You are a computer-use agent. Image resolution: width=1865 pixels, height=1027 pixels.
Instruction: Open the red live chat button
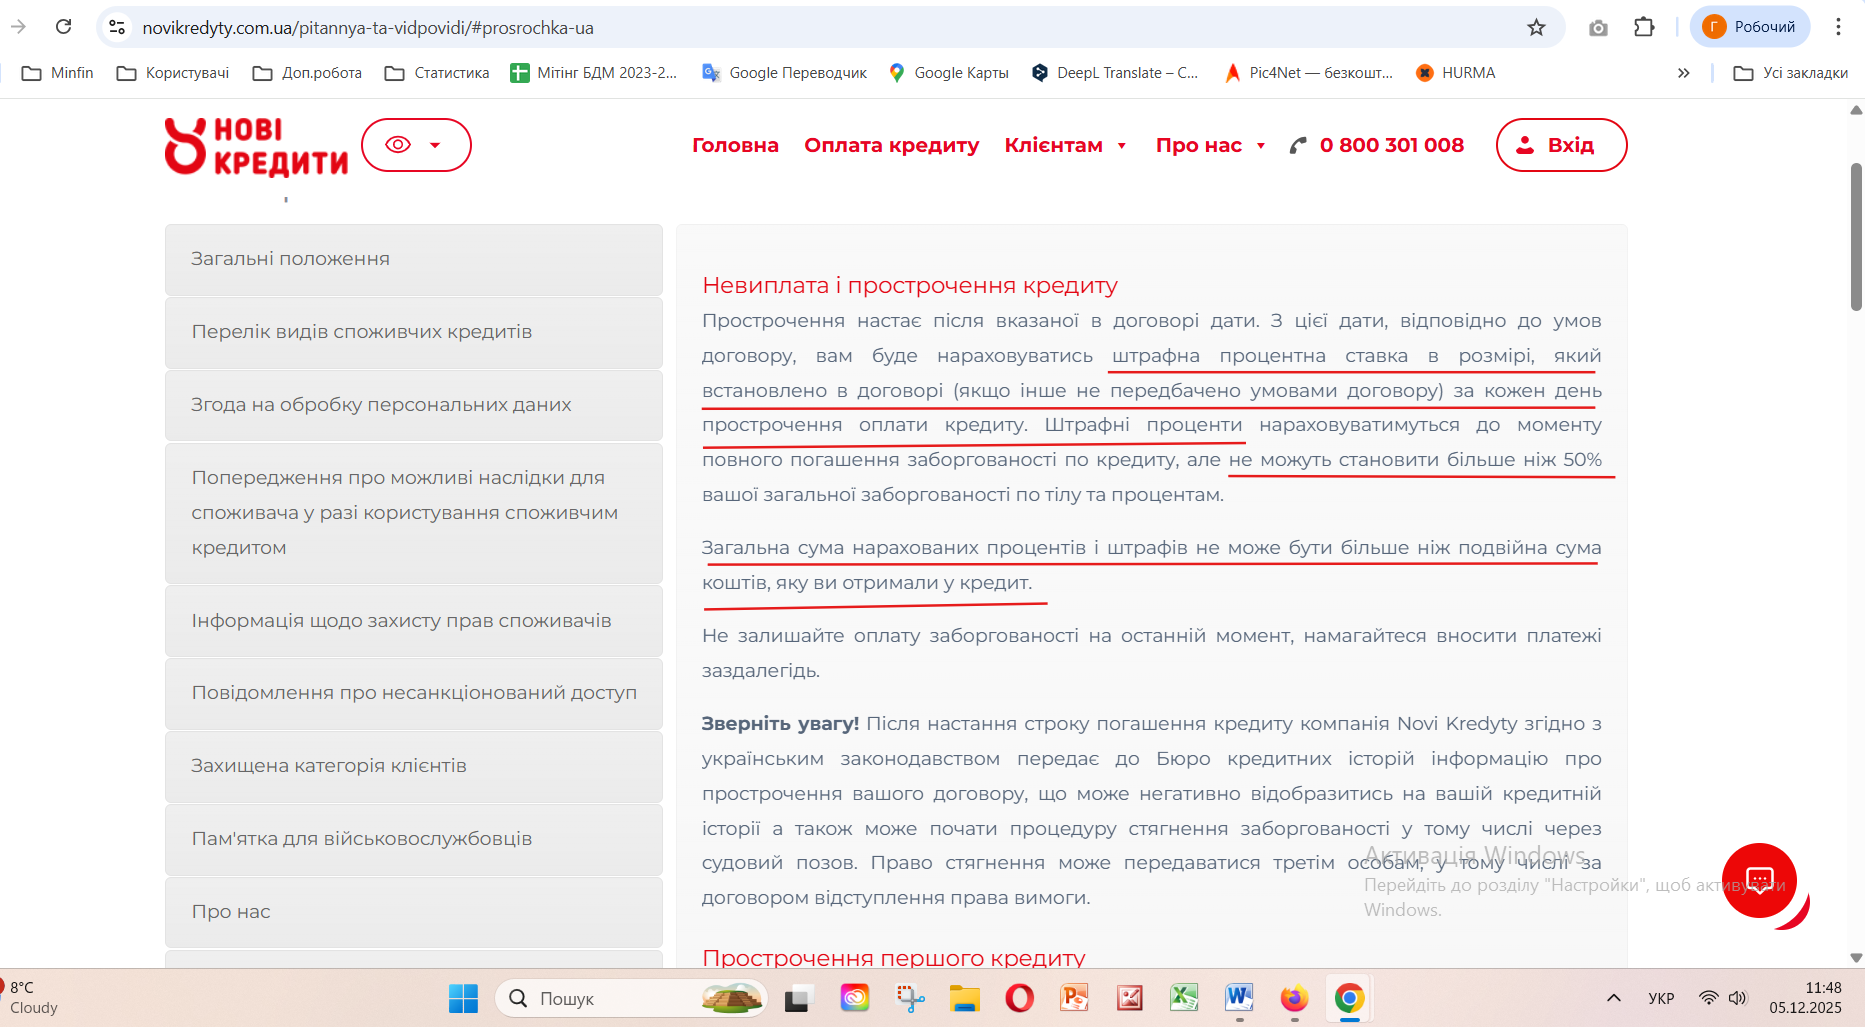pos(1759,881)
